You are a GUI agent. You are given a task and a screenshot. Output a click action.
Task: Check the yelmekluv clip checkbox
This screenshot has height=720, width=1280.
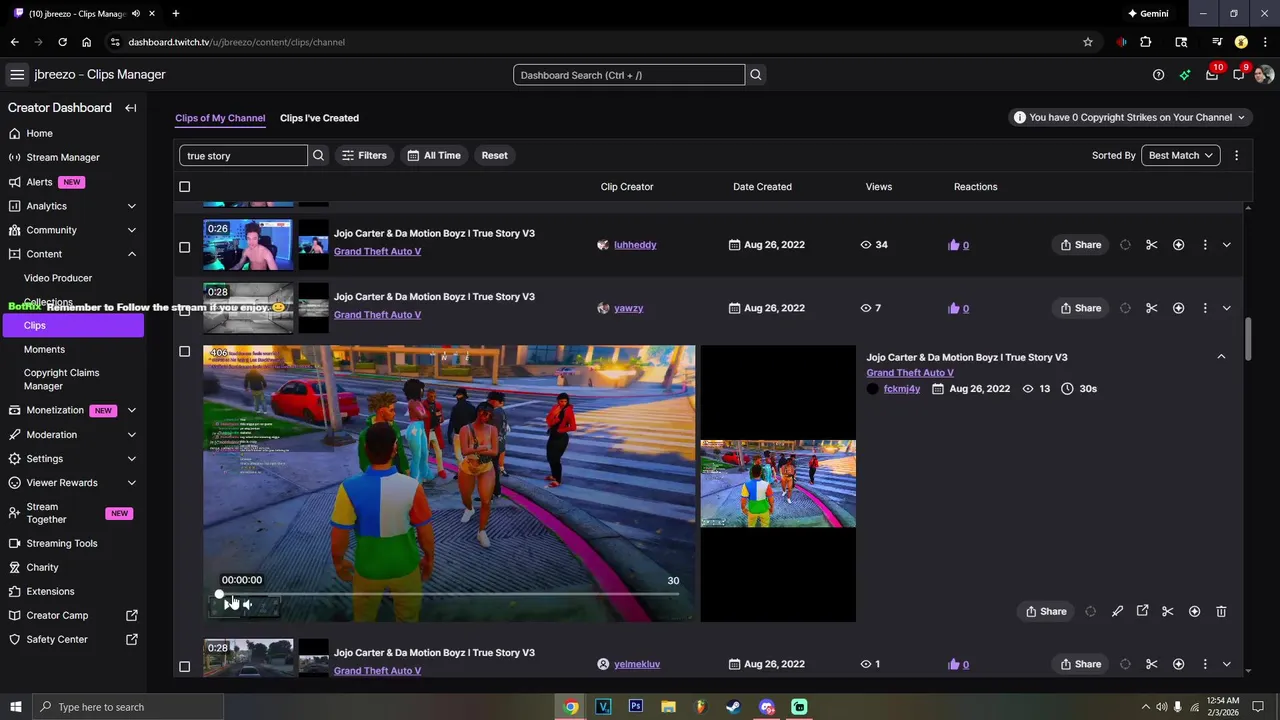184,667
